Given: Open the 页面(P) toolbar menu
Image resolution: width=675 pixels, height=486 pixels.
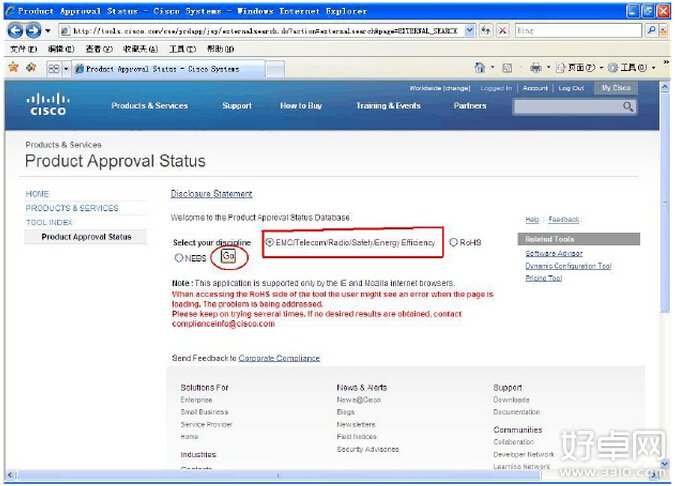Looking at the screenshot, I should (x=579, y=68).
